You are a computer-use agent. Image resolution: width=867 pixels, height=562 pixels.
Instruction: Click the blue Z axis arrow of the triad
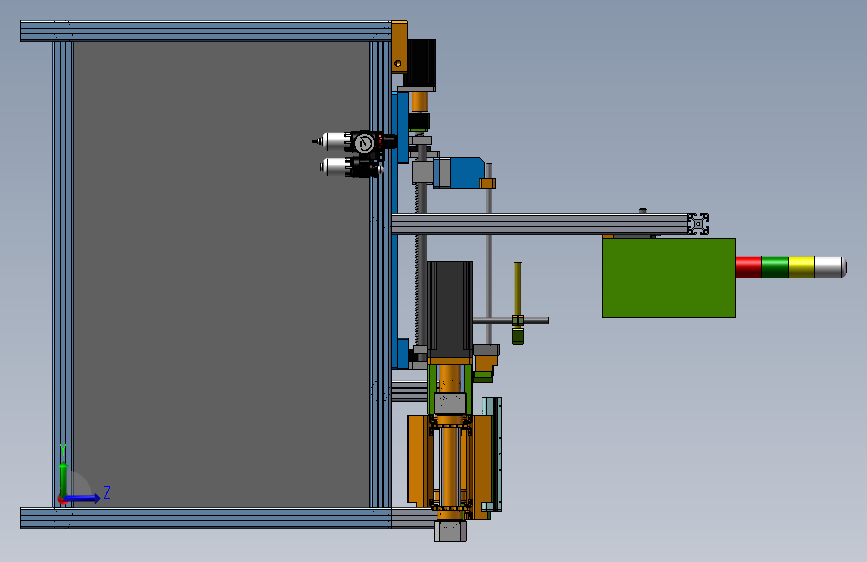pos(83,498)
